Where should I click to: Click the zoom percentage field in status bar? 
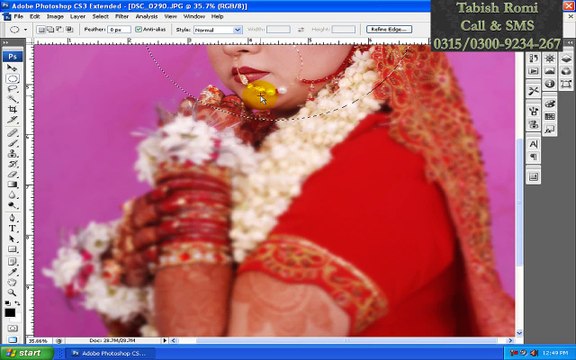coord(38,341)
